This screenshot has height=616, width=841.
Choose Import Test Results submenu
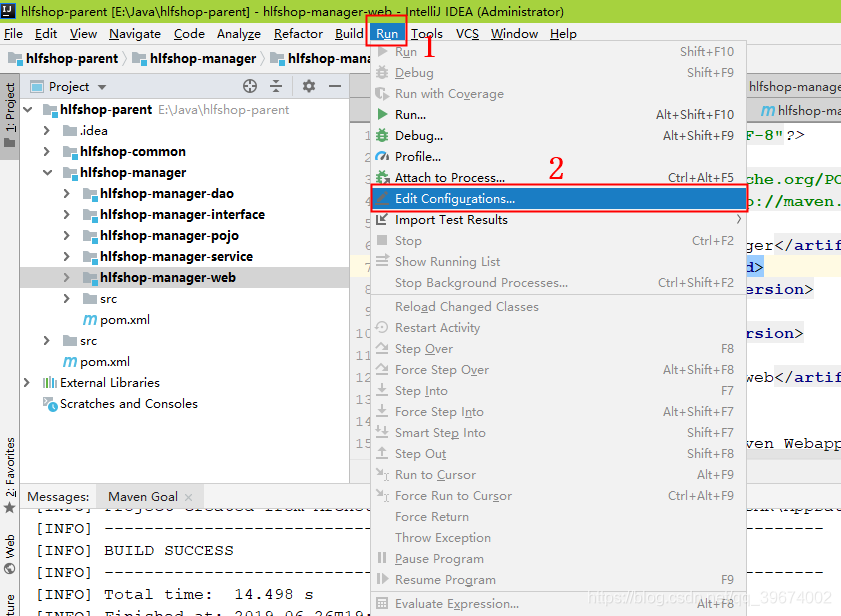[558, 219]
